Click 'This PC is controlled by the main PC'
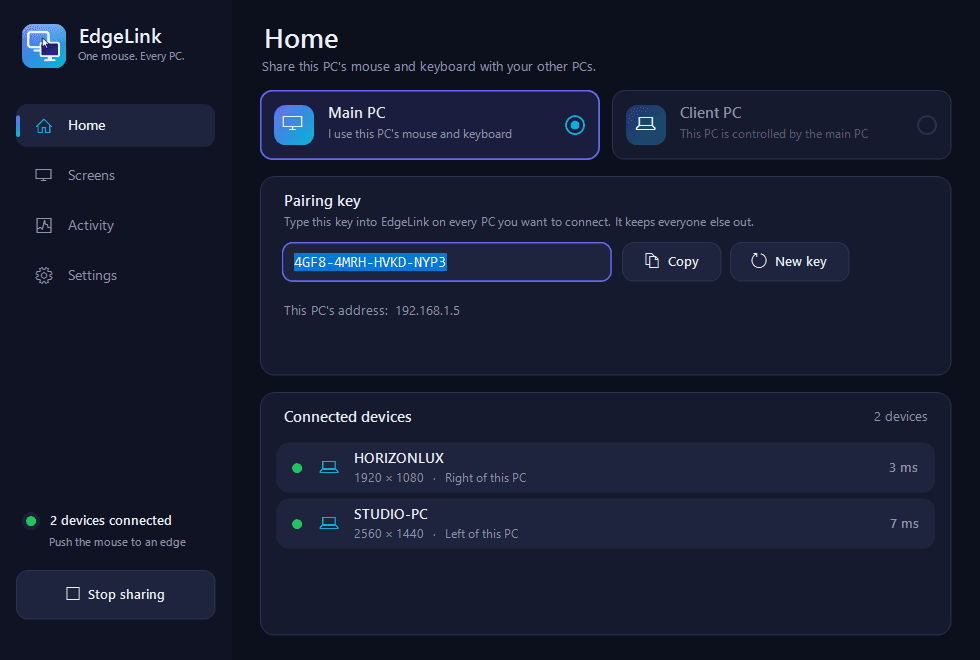Viewport: 980px width, 660px height. pyautogui.click(x=774, y=134)
